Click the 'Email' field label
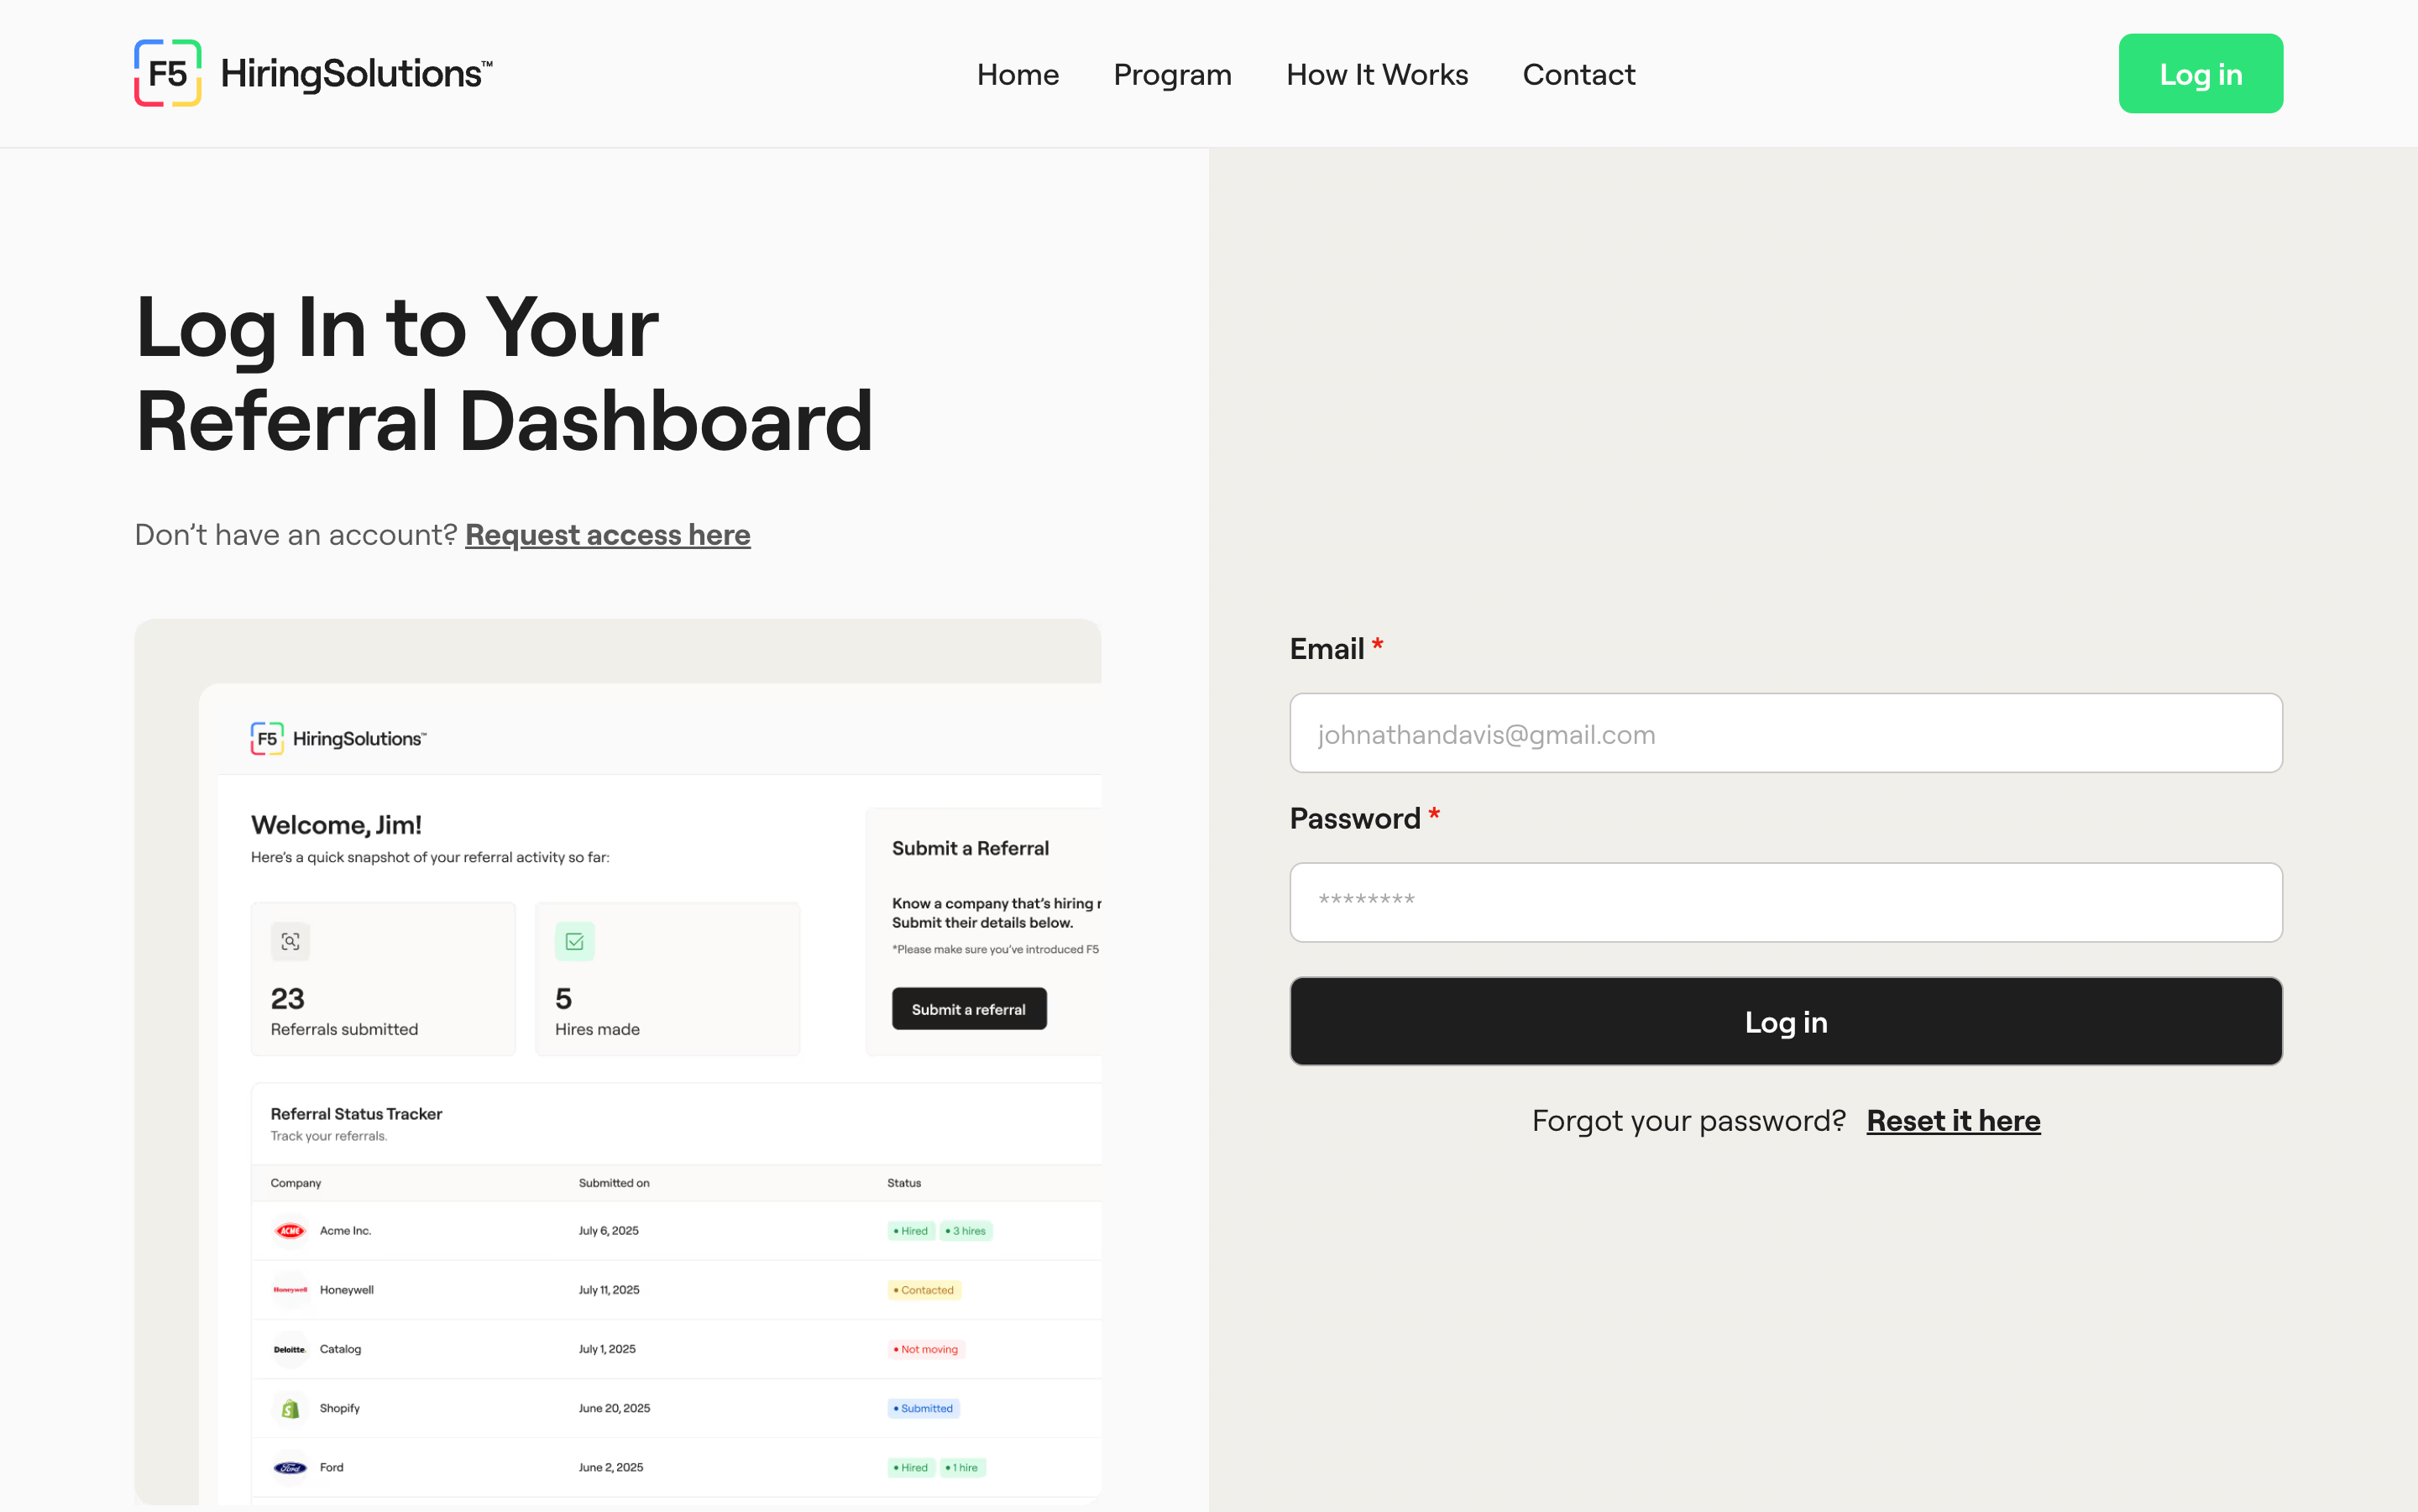 coord(1326,648)
